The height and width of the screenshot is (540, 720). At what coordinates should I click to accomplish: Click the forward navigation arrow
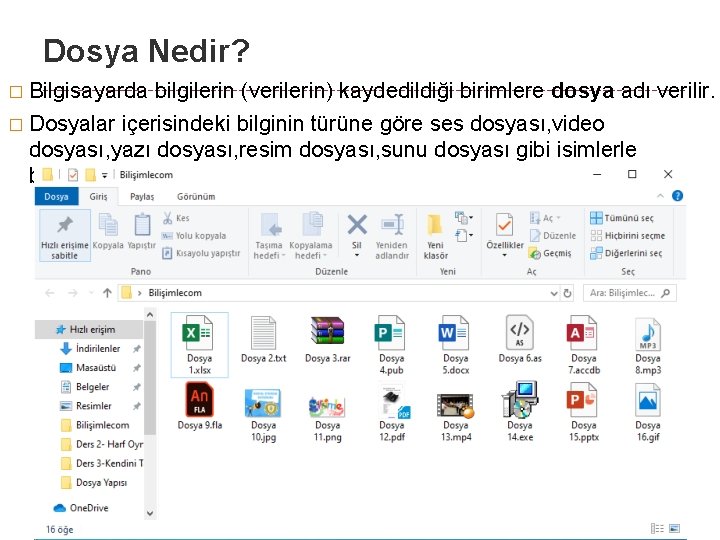click(x=73, y=293)
